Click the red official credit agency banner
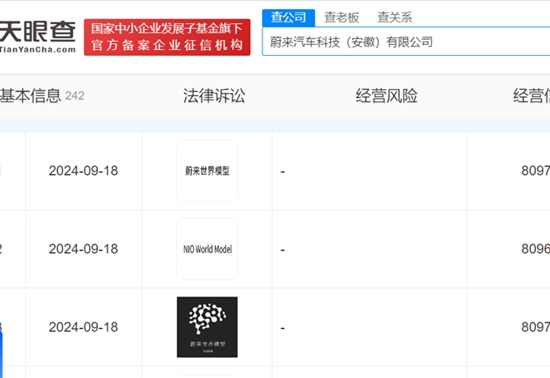Viewport: 550px width, 378px height. pyautogui.click(x=167, y=37)
